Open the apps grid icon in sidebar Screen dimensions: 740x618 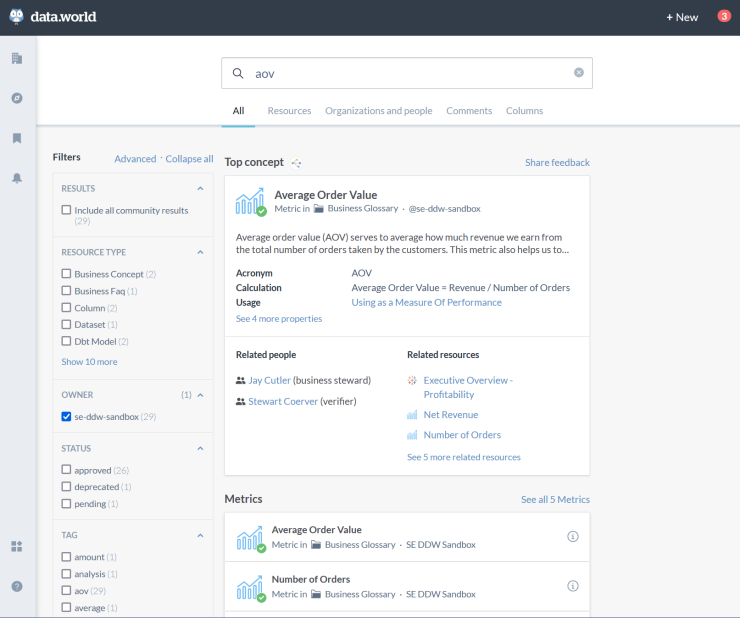pos(17,546)
